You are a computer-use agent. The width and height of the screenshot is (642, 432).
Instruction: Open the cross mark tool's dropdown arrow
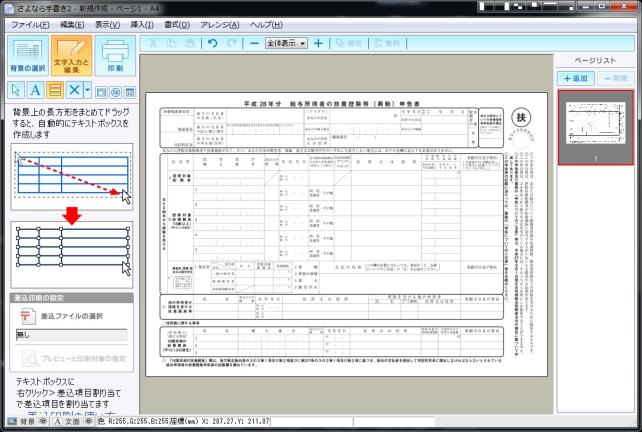coord(87,90)
